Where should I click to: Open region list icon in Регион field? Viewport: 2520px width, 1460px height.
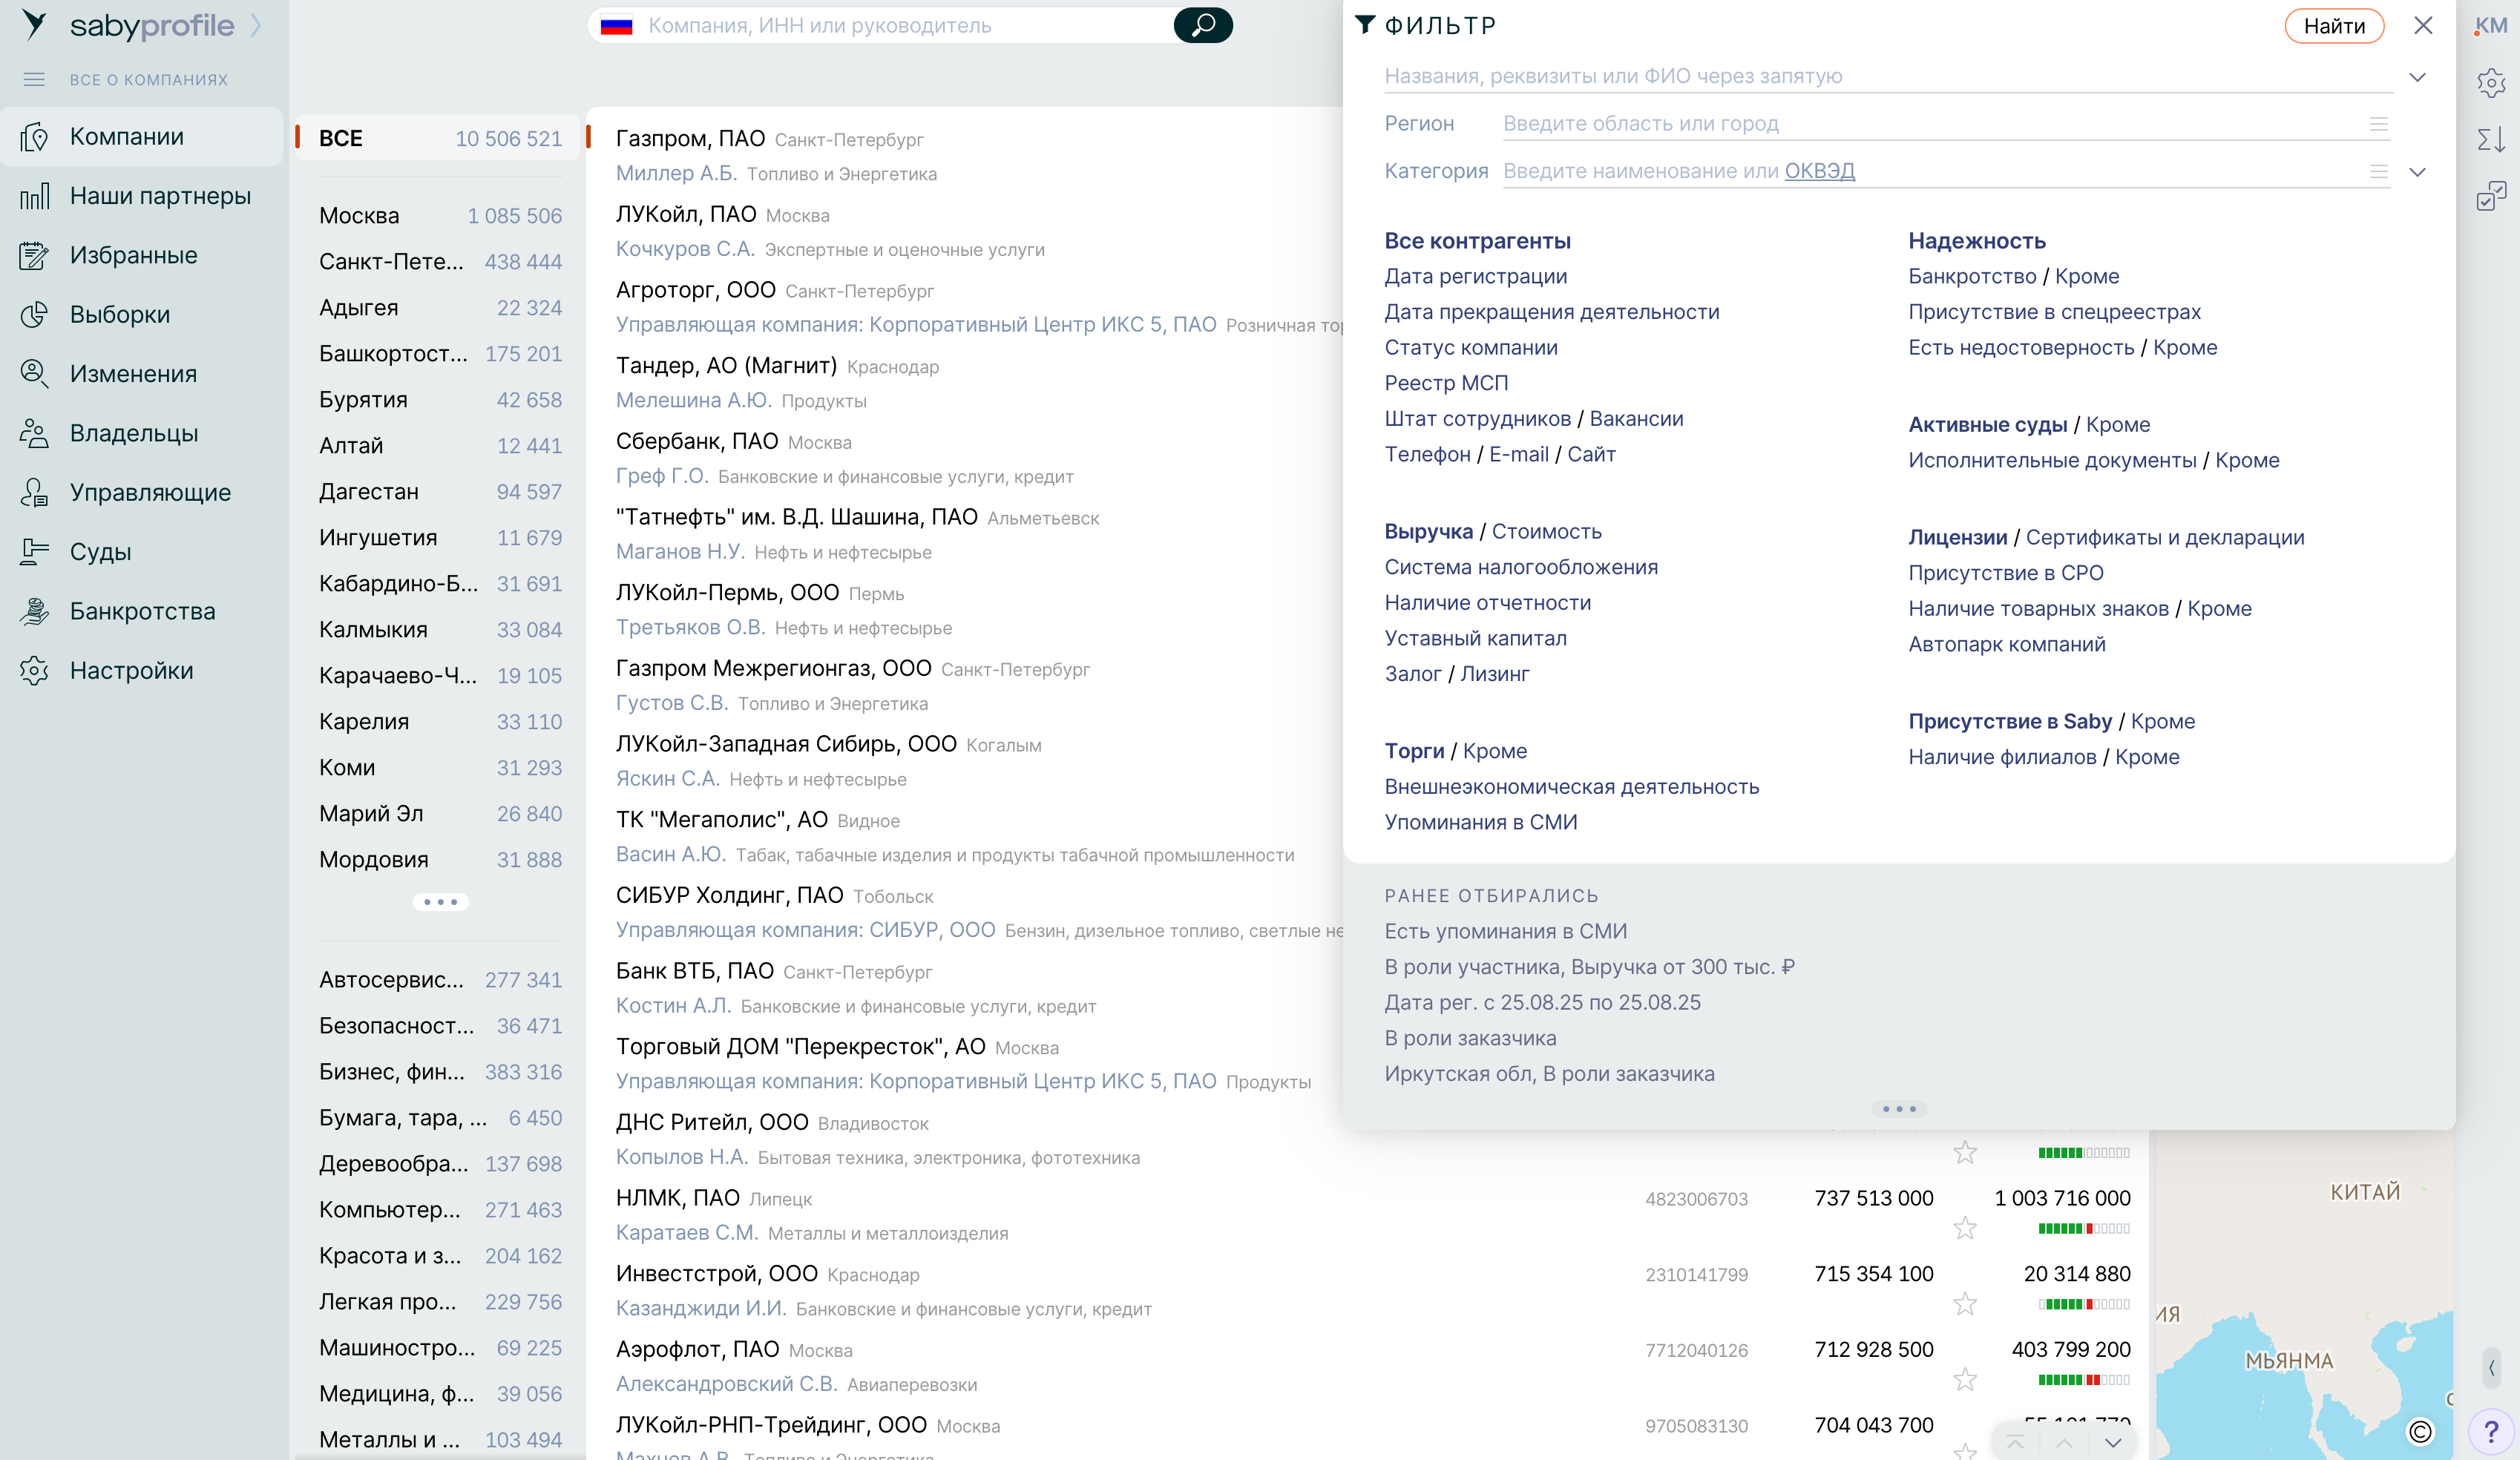click(2378, 124)
